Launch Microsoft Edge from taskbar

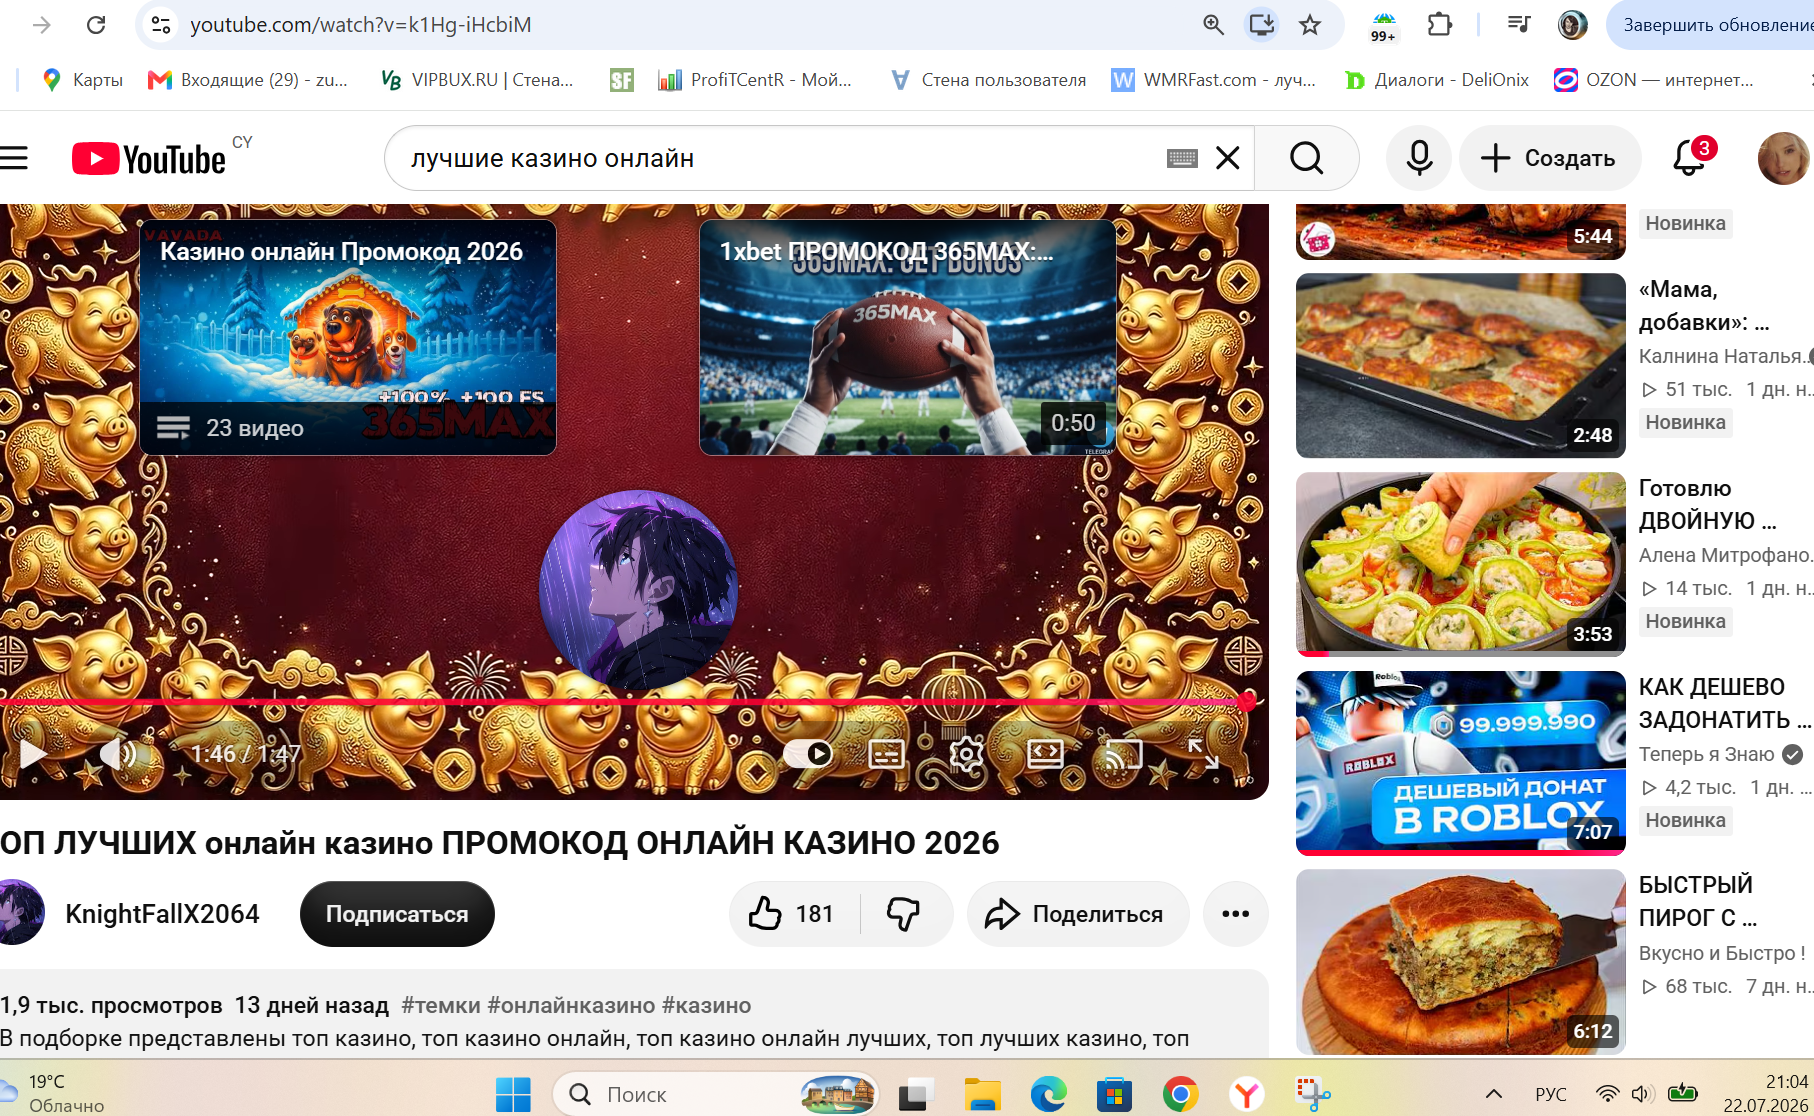tap(1048, 1095)
